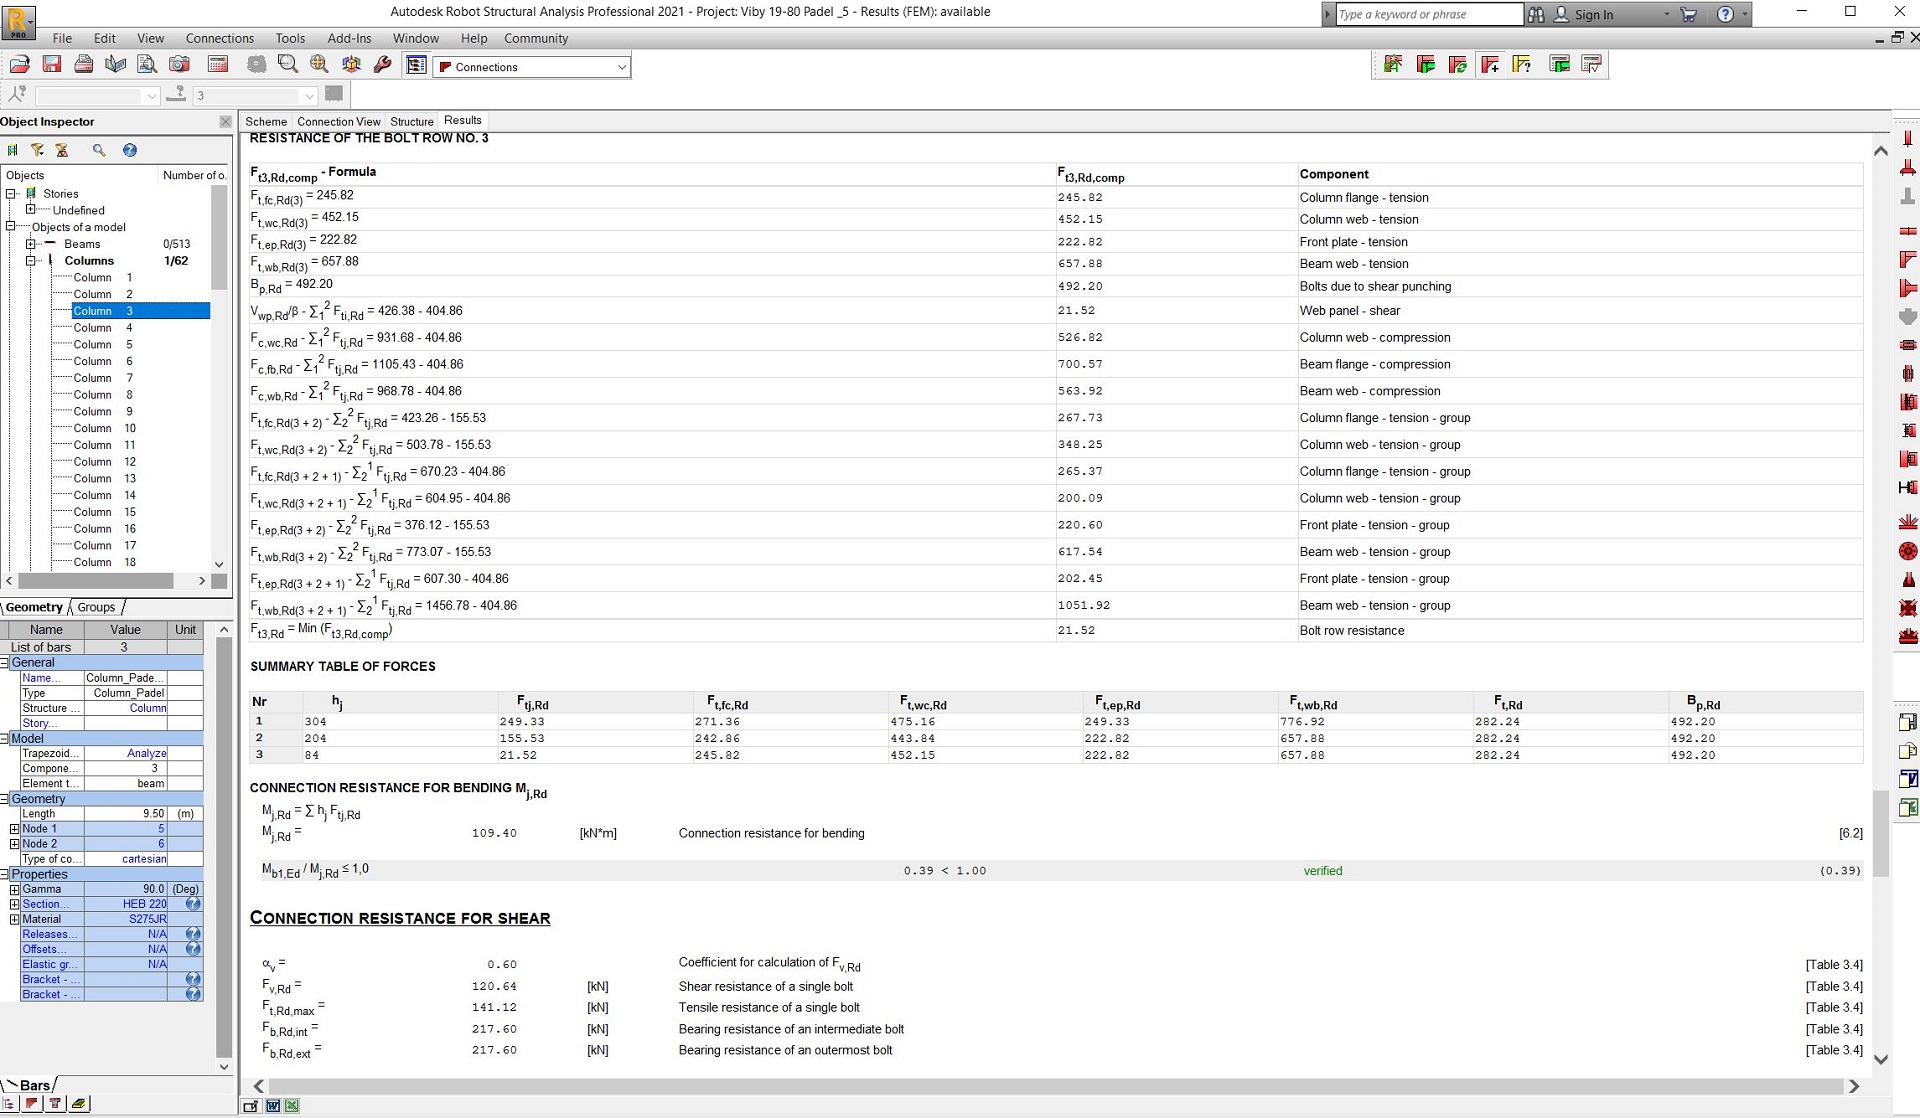1920x1118 pixels.
Task: Open Print Preview magnifier page icon
Action: pyautogui.click(x=147, y=65)
